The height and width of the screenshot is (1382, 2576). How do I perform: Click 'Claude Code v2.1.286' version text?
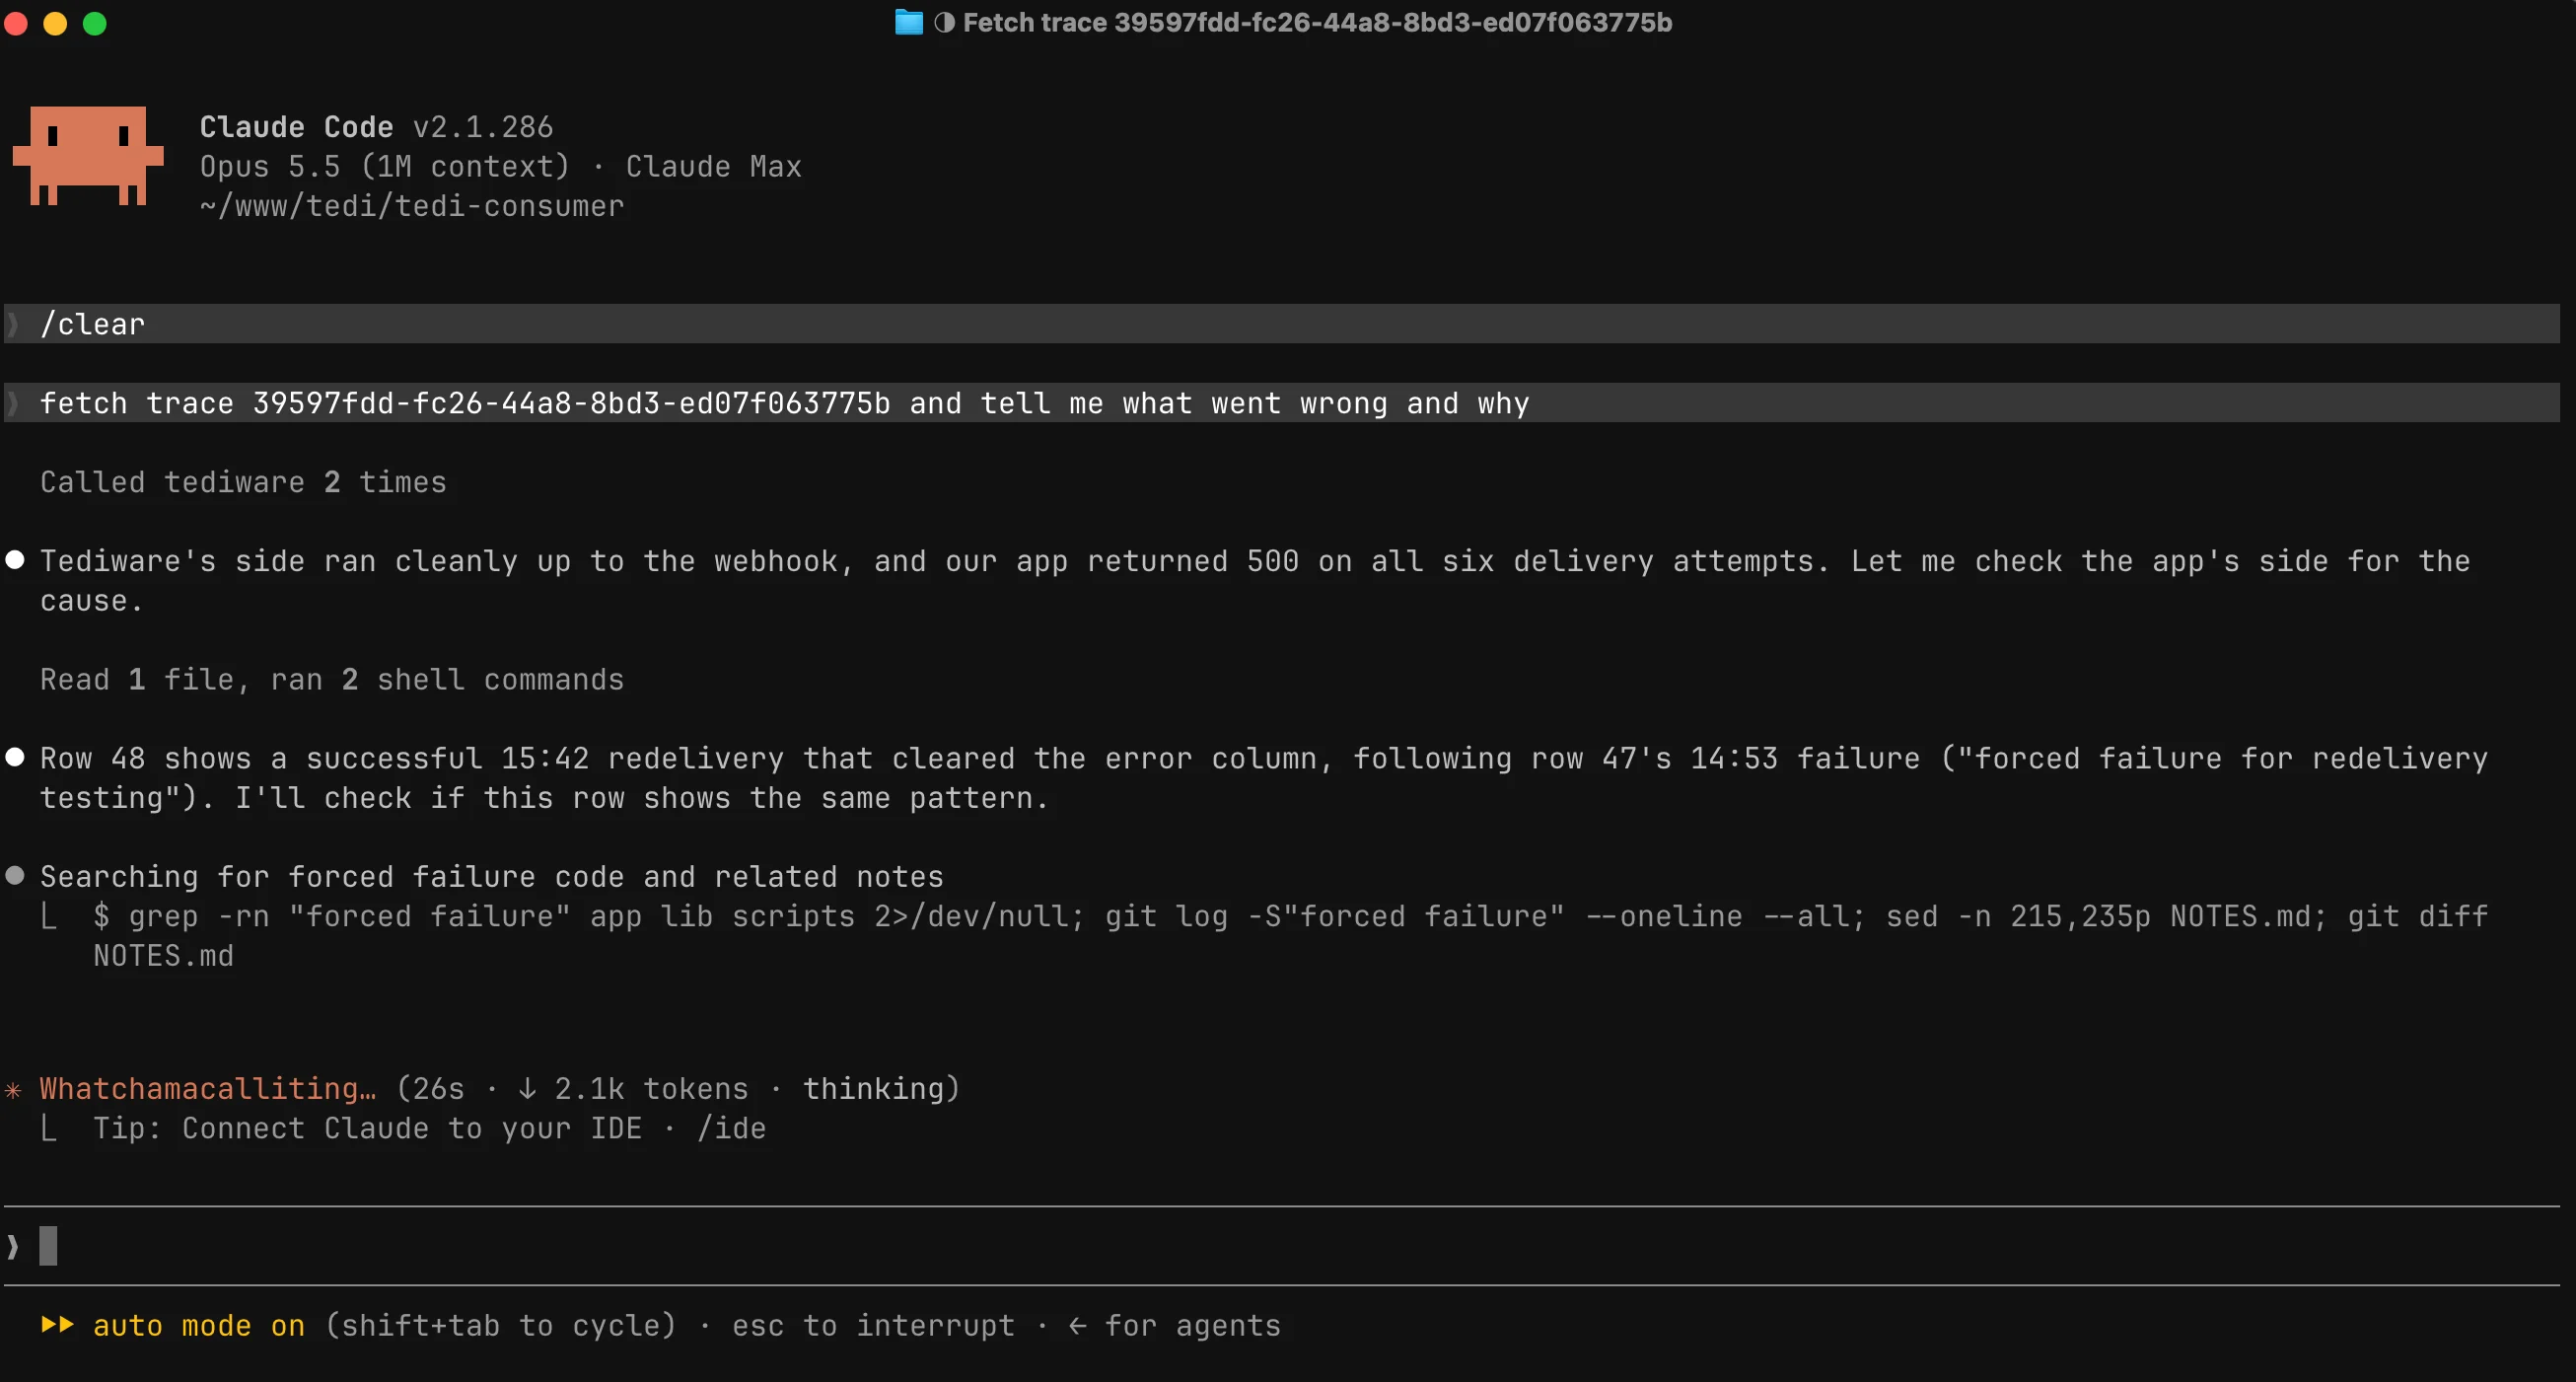coord(376,127)
